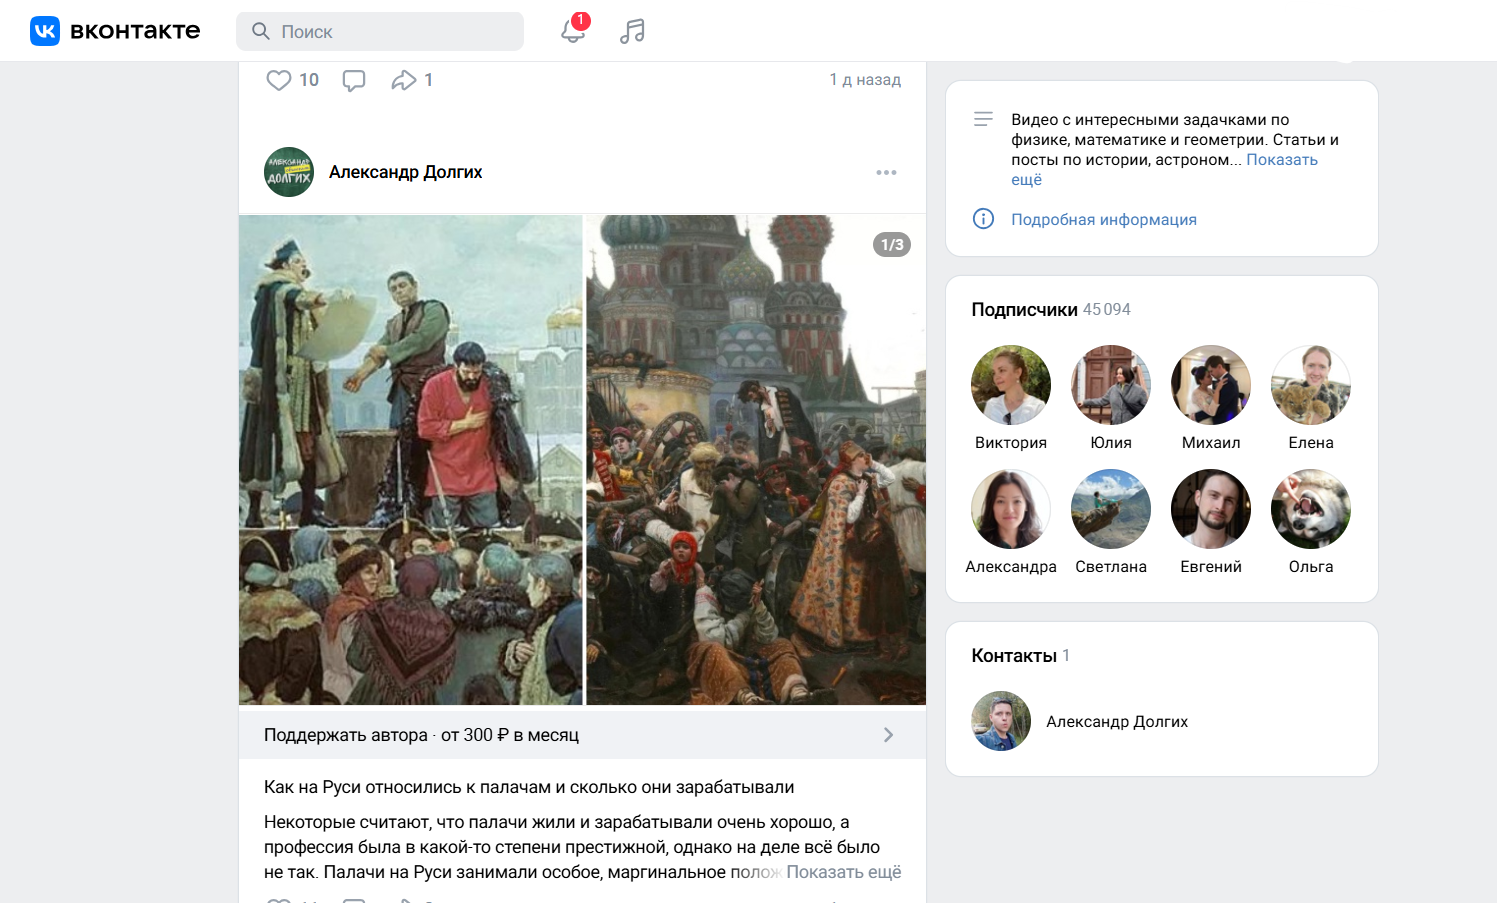
Task: Click the name Михаил
Action: (x=1211, y=443)
